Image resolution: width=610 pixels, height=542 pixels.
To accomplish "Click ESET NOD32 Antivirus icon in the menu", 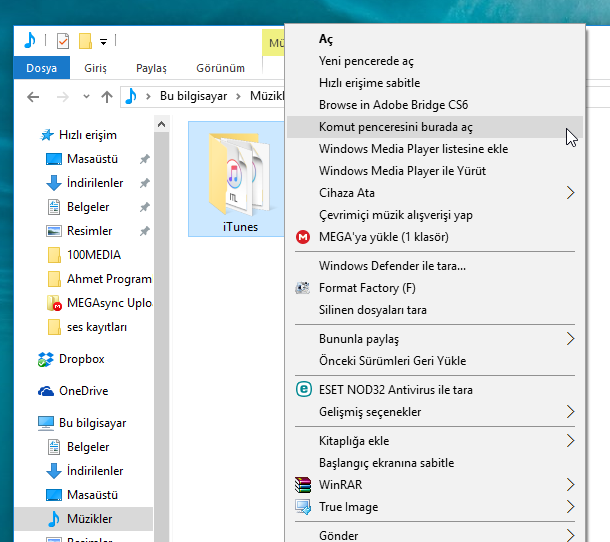I will click(303, 389).
